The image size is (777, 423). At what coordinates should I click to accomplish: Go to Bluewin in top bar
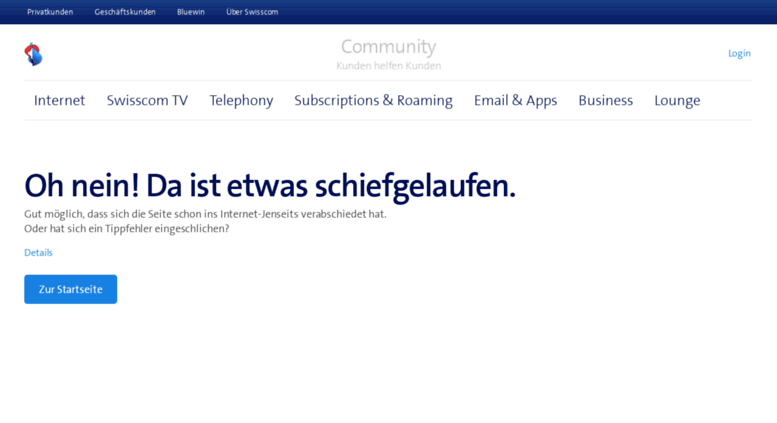(191, 12)
